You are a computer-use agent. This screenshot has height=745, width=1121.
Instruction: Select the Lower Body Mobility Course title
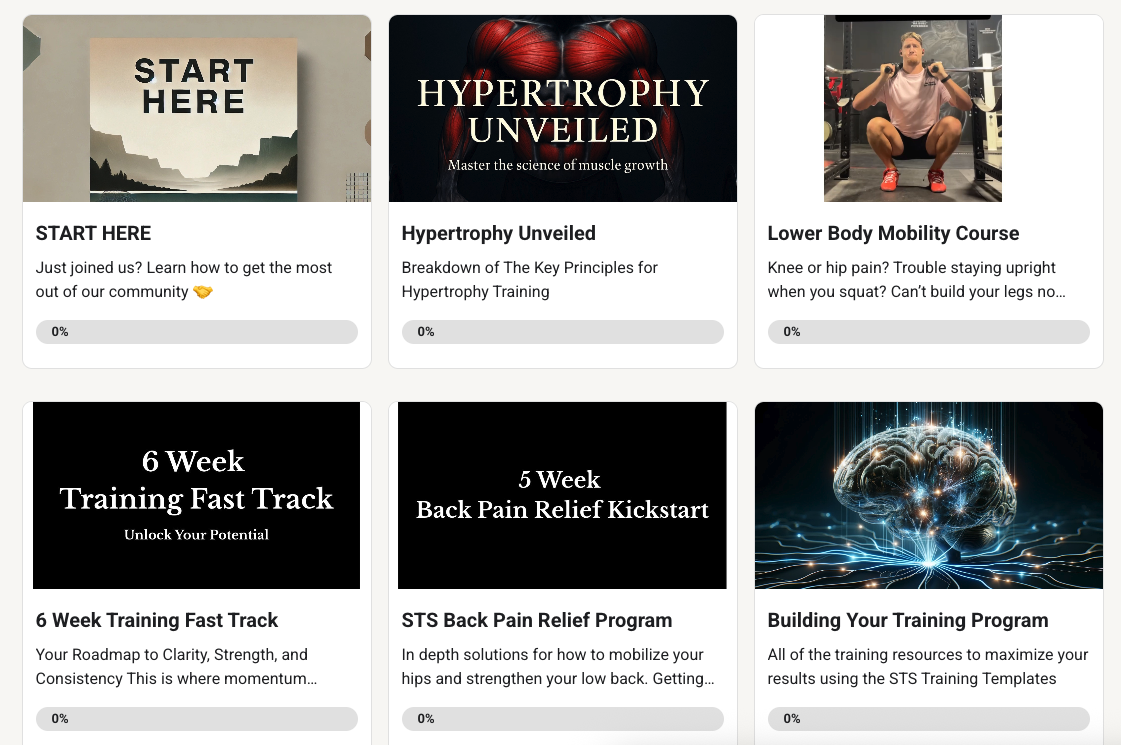click(x=893, y=233)
